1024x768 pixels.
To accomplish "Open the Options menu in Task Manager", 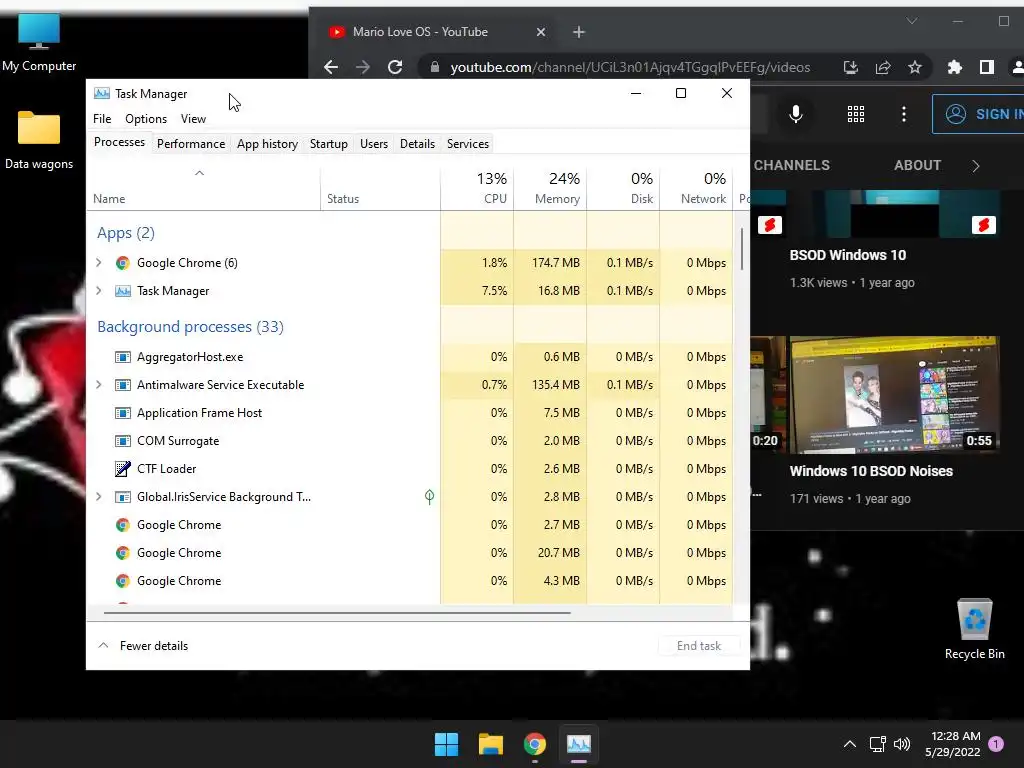I will point(146,119).
